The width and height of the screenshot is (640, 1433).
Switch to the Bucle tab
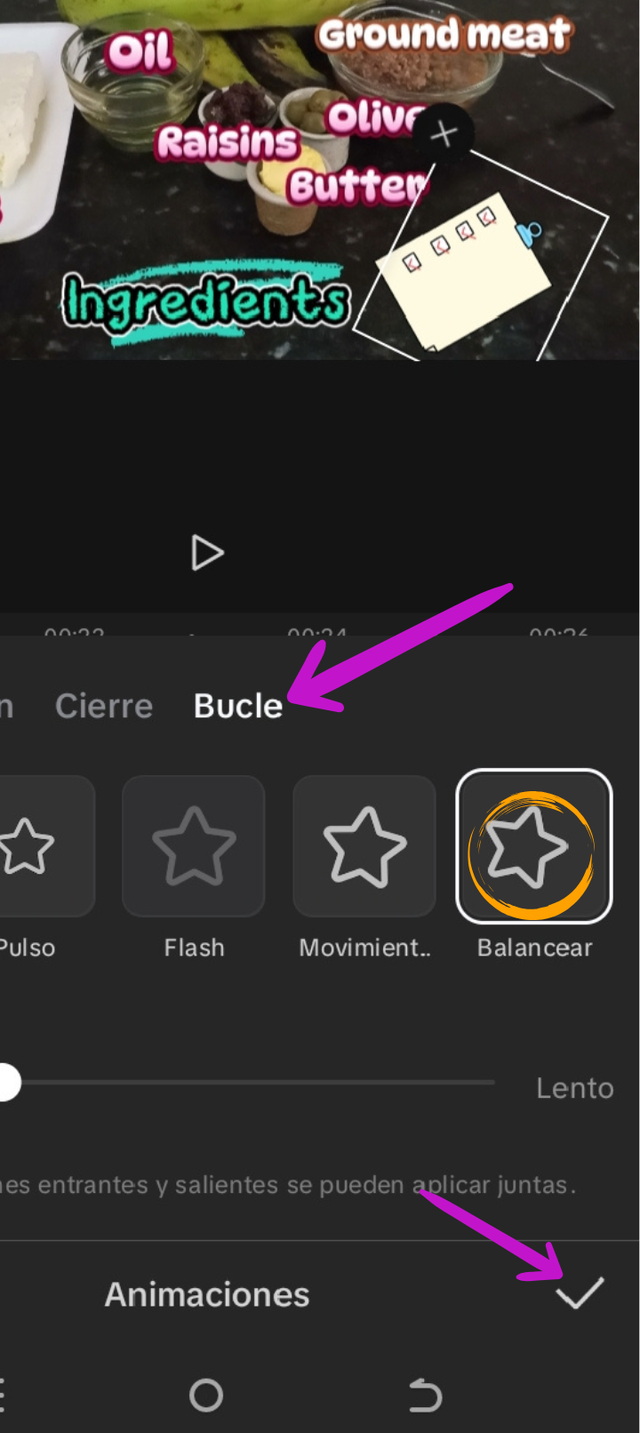click(x=238, y=706)
